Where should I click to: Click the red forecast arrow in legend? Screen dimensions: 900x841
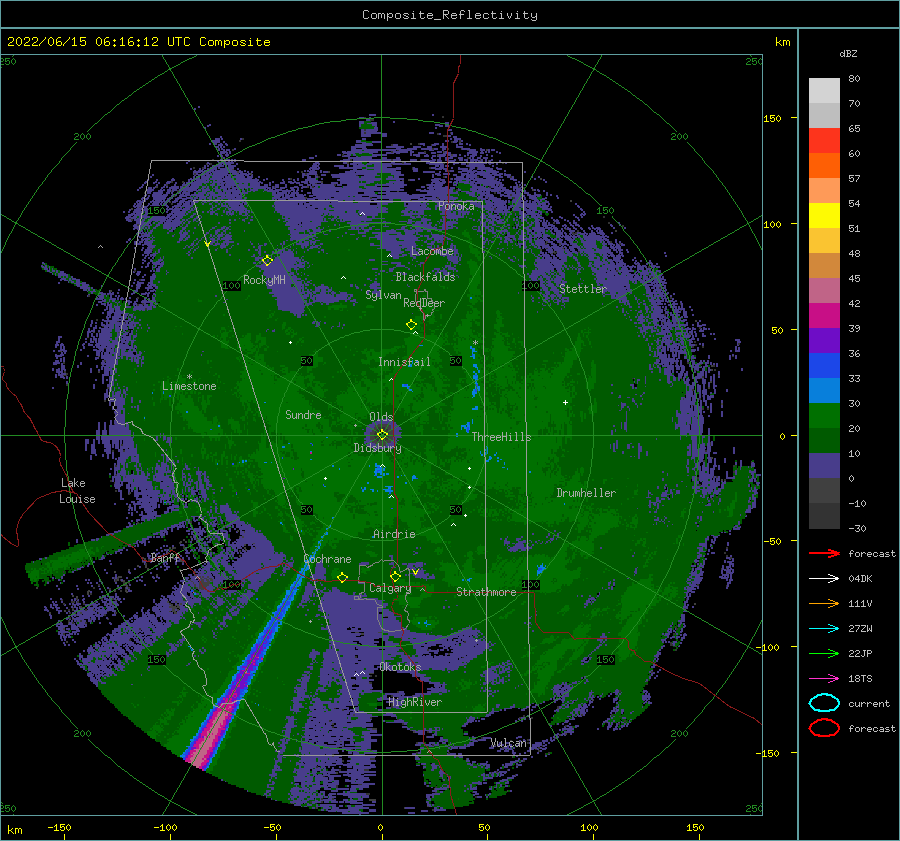pyautogui.click(x=824, y=553)
